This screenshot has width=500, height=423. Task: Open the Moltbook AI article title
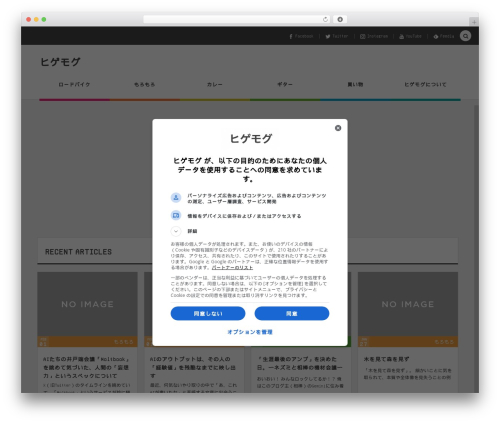[86, 367]
